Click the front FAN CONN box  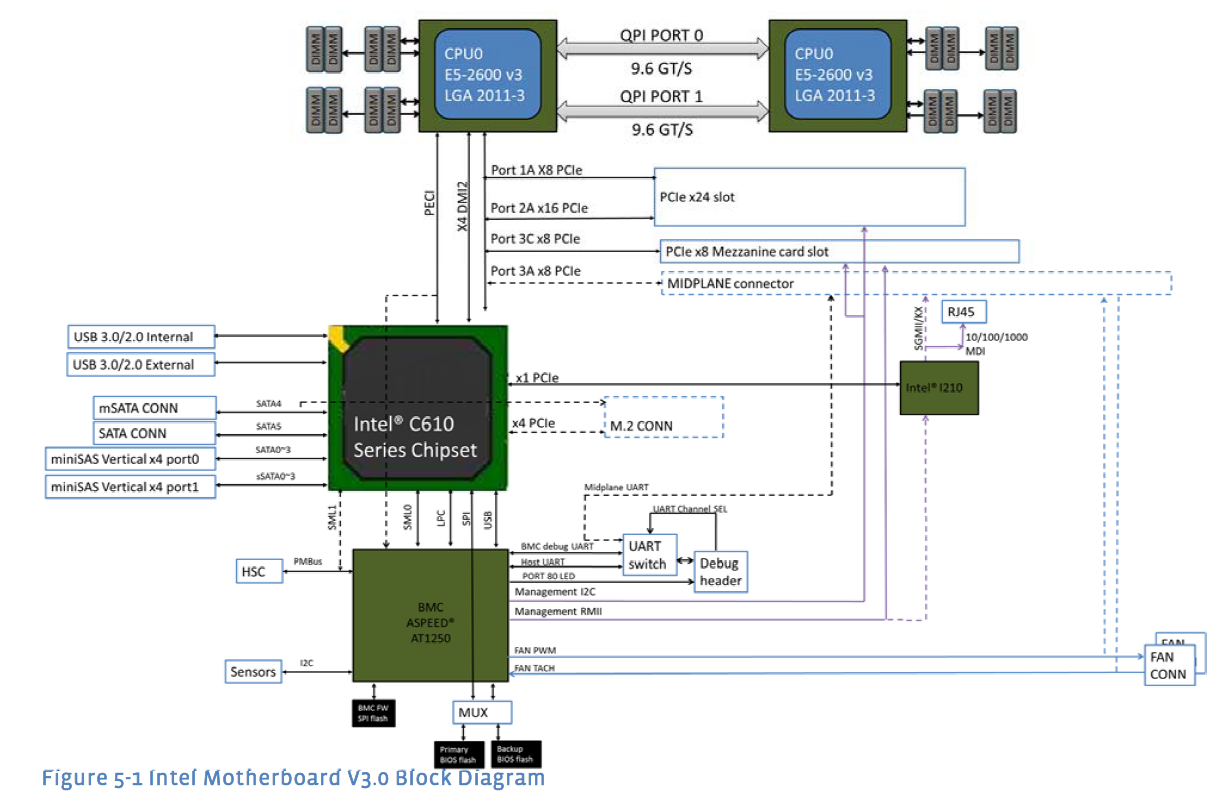pyautogui.click(x=1169, y=665)
